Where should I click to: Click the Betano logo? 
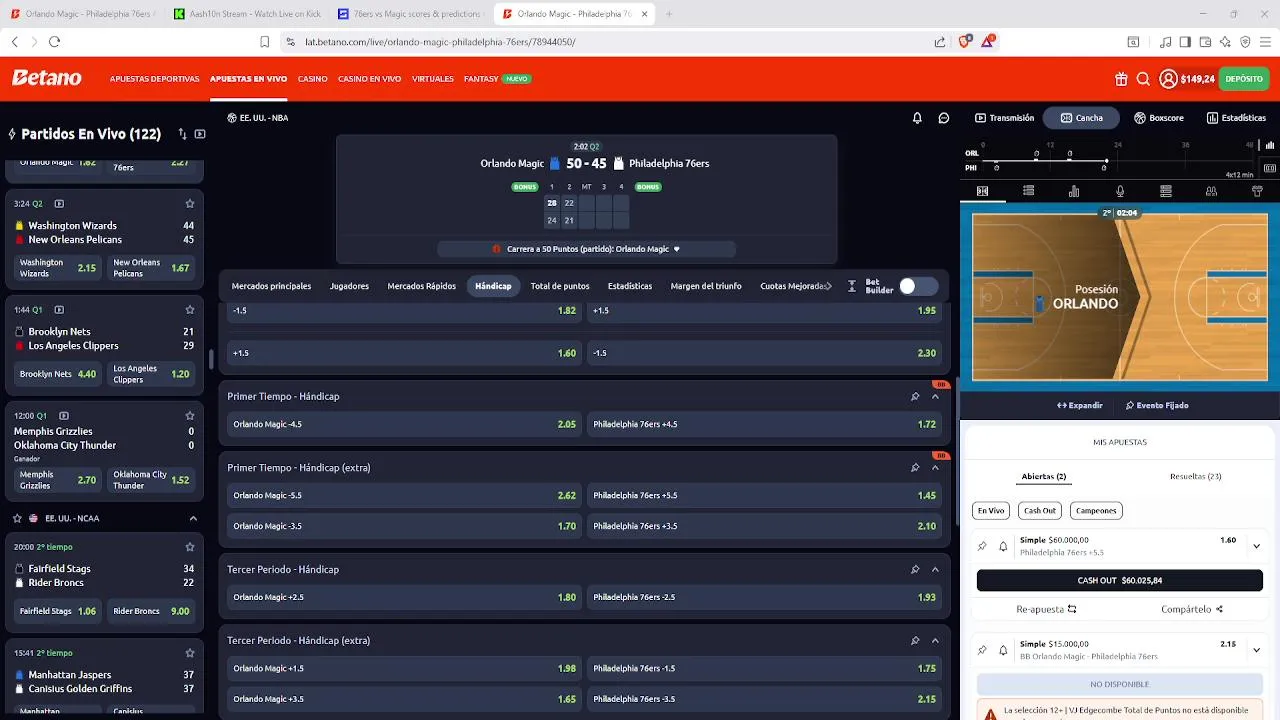coord(46,78)
